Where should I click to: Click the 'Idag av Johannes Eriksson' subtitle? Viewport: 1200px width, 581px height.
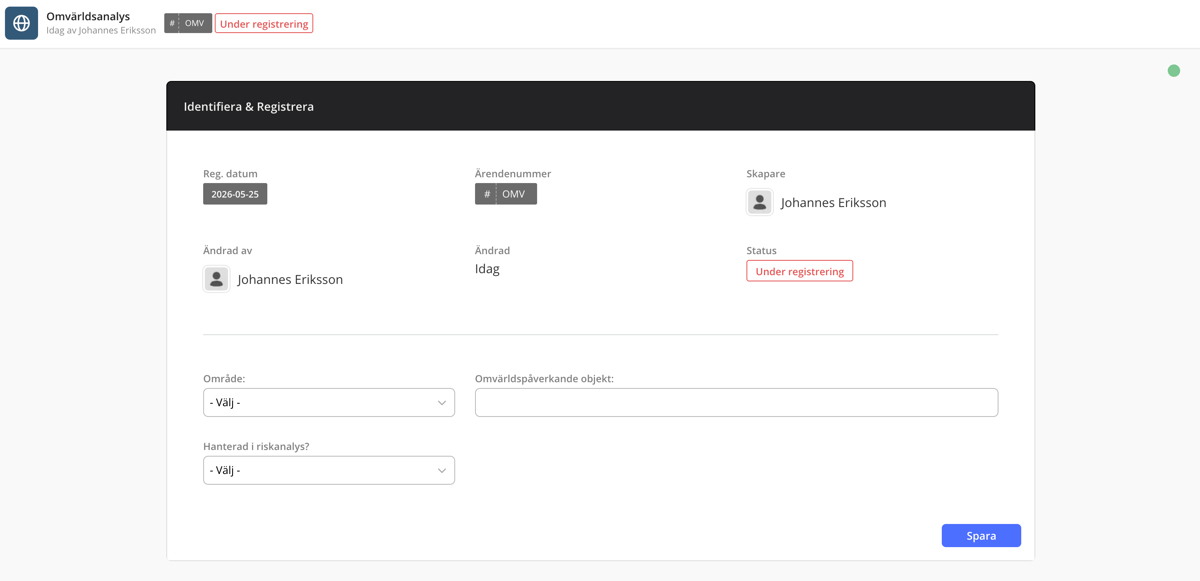point(101,30)
